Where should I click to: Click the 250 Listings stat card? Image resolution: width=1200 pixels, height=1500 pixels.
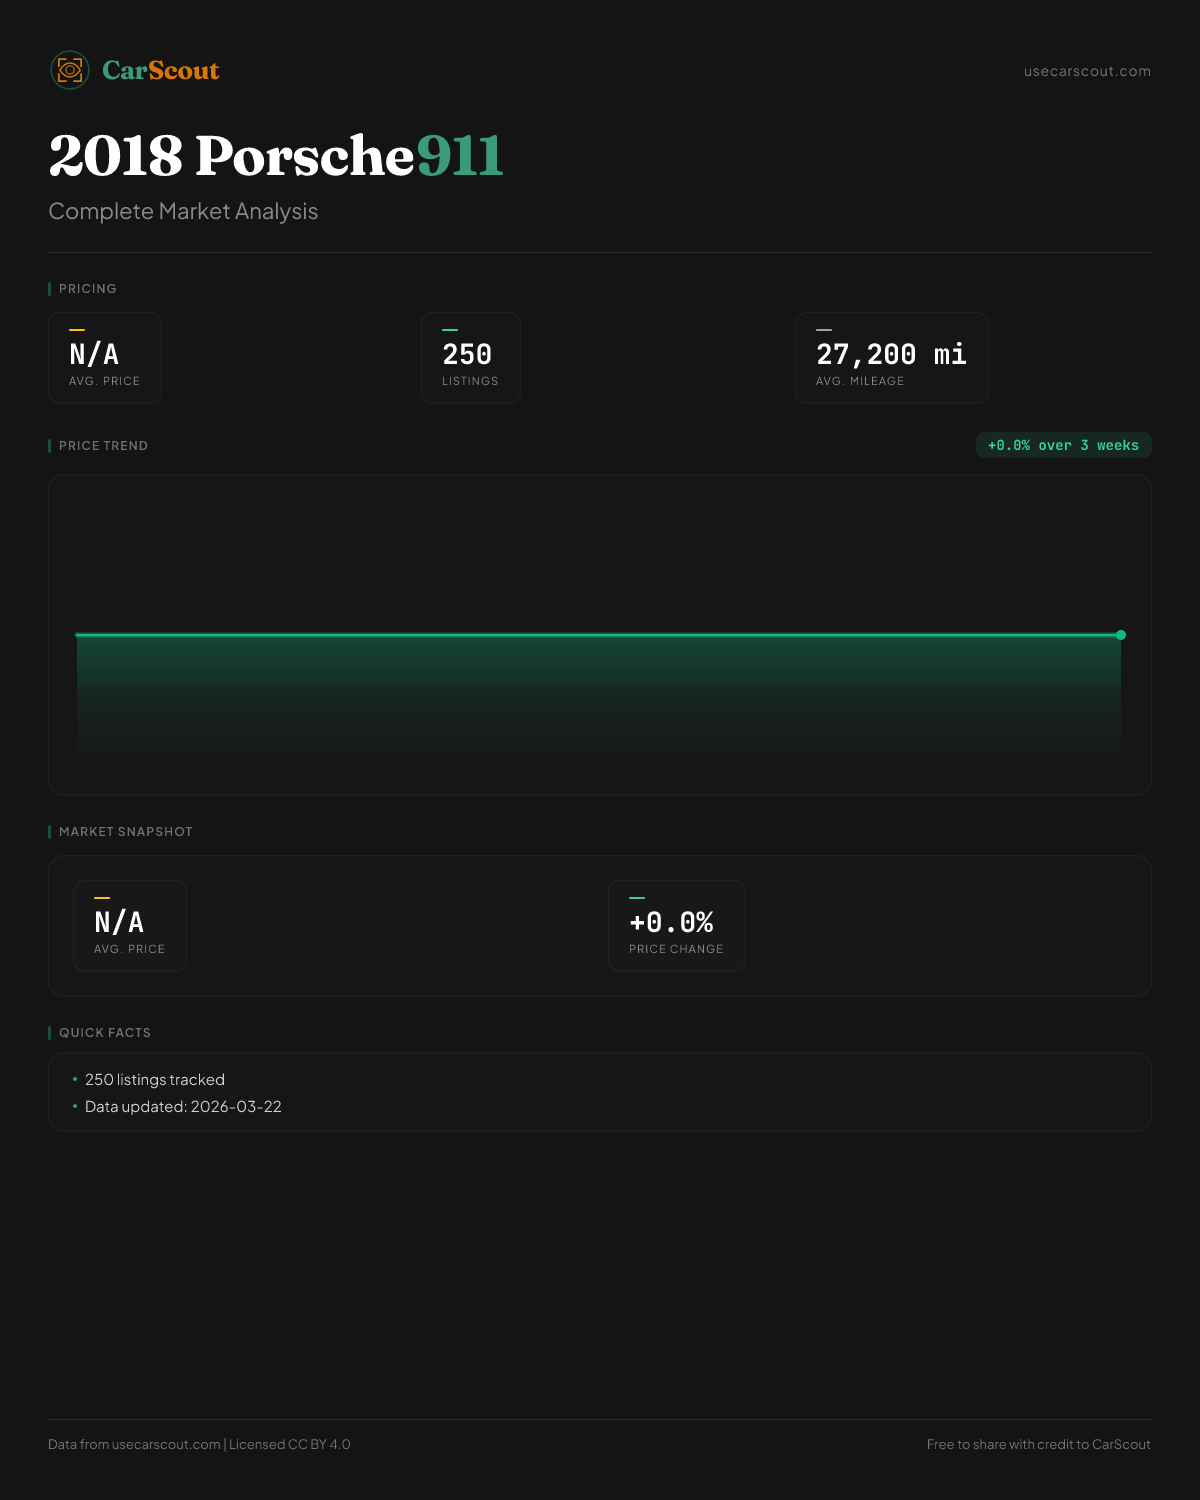471,358
